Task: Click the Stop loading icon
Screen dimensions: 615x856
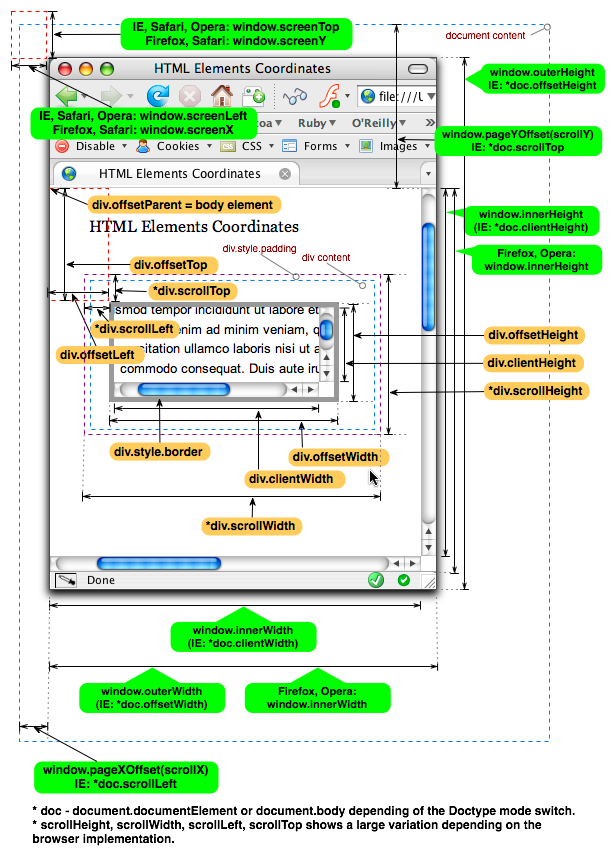Action: [x=190, y=96]
